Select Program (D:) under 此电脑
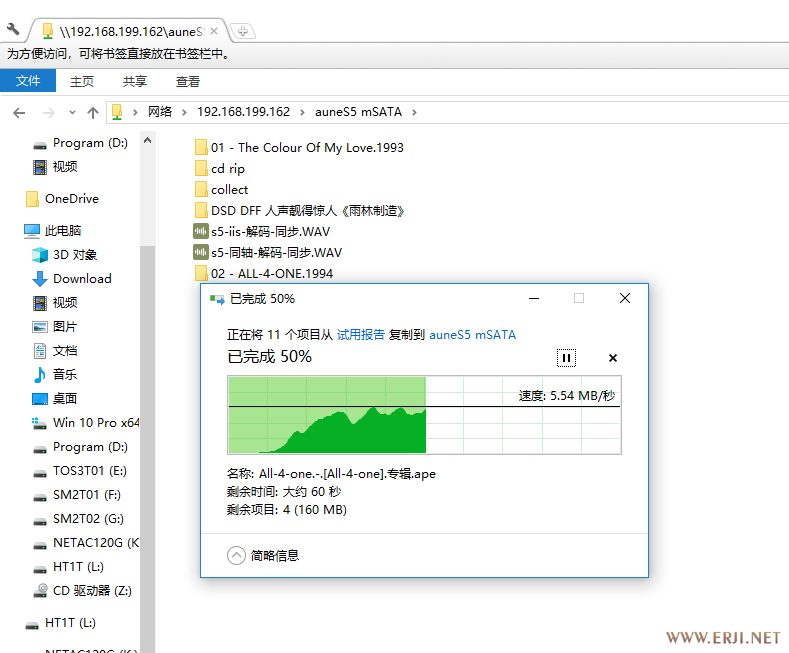 coord(81,447)
